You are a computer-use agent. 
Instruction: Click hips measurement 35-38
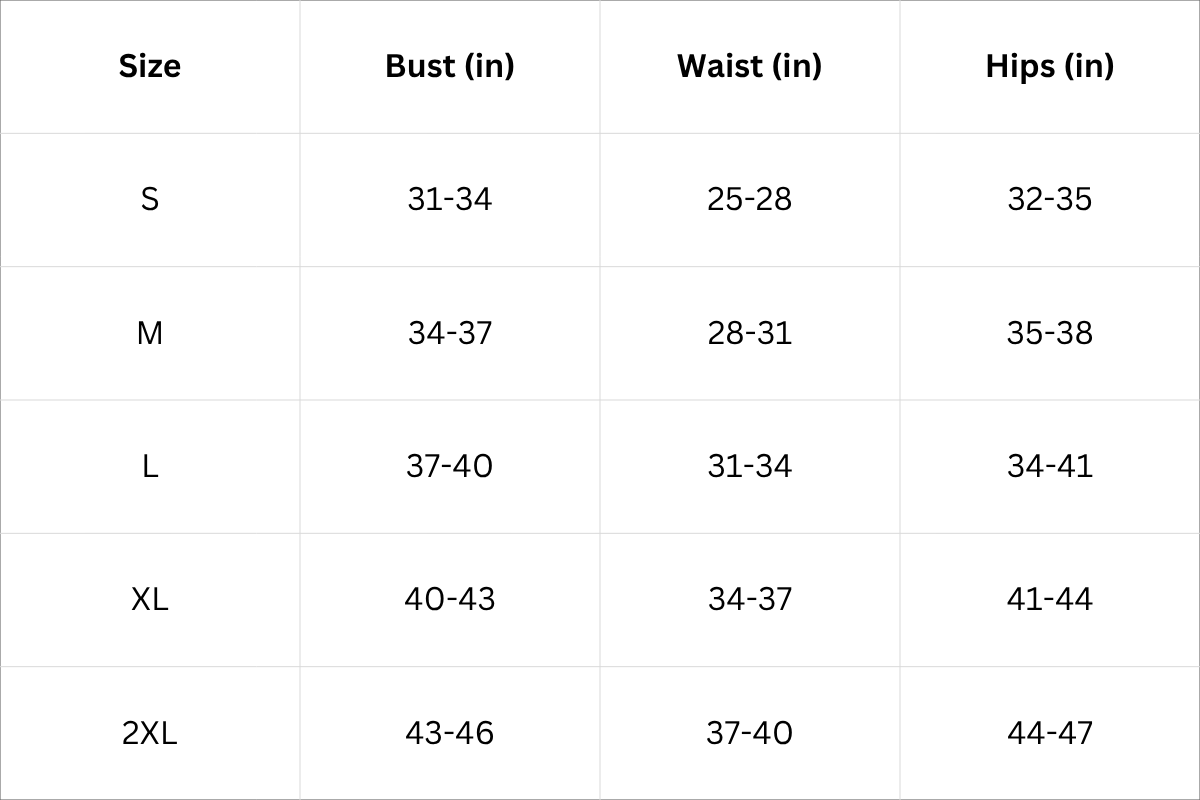[1049, 332]
